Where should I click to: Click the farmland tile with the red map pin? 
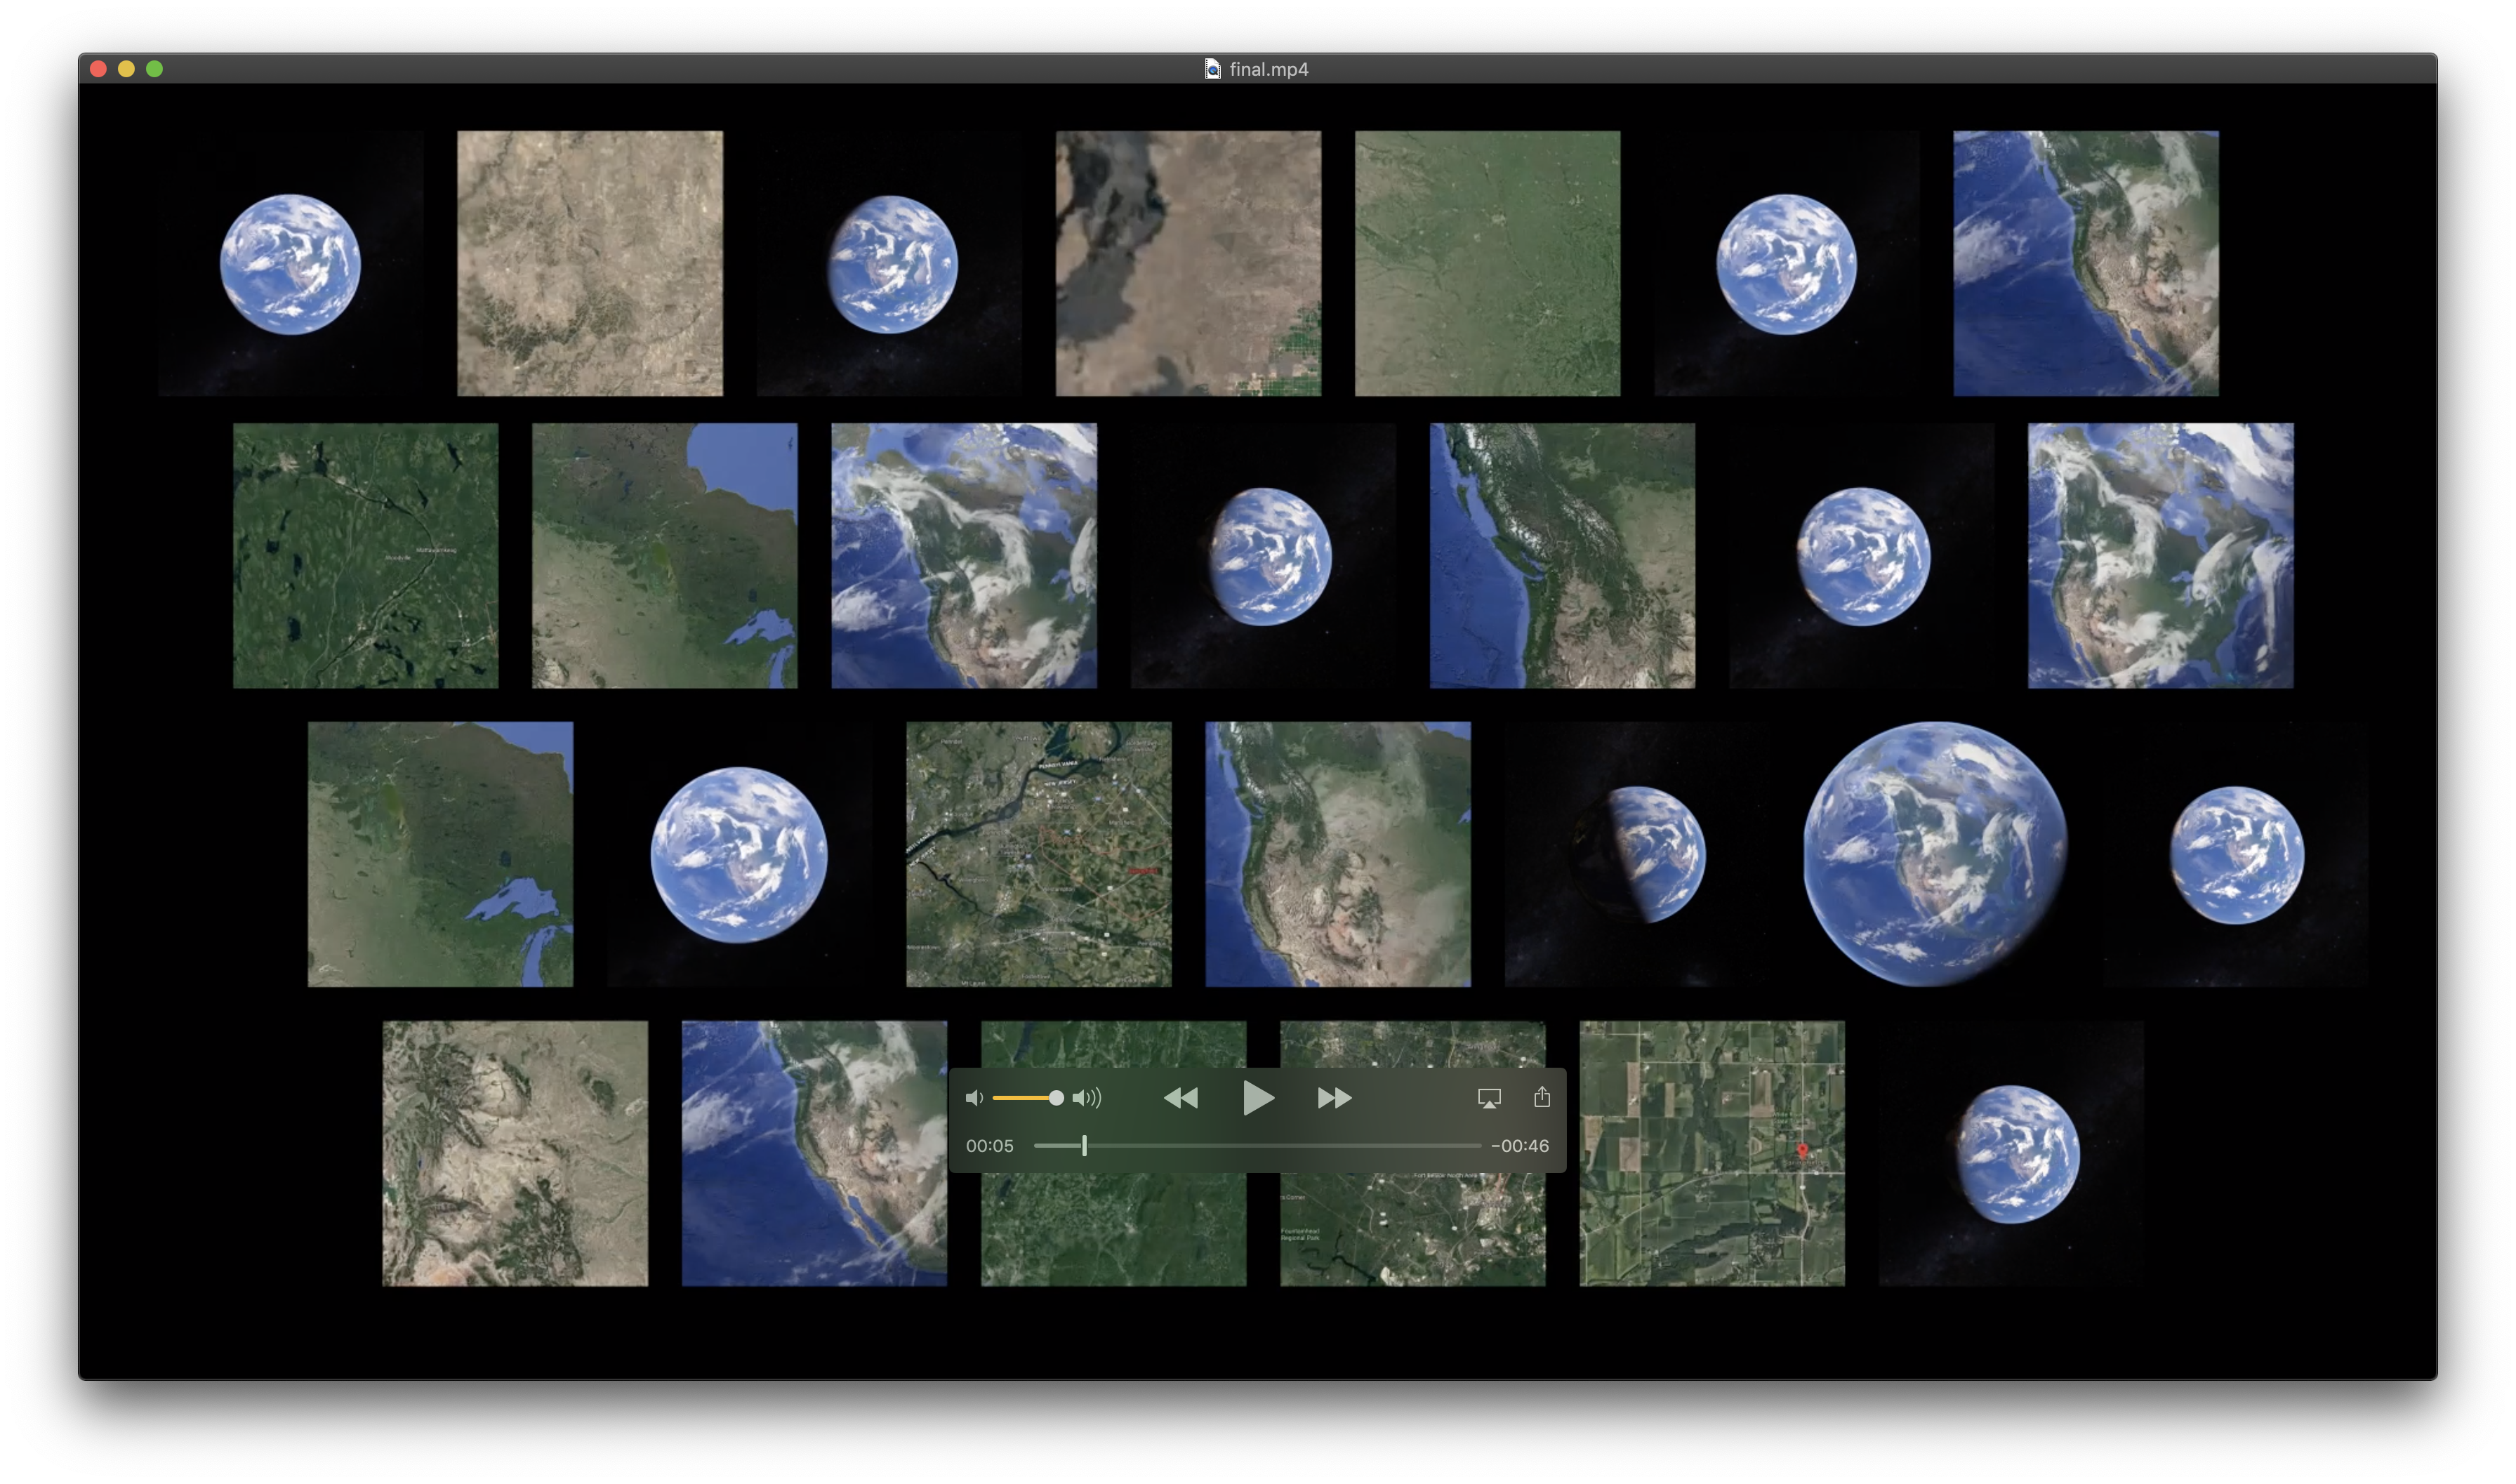click(x=1711, y=1153)
